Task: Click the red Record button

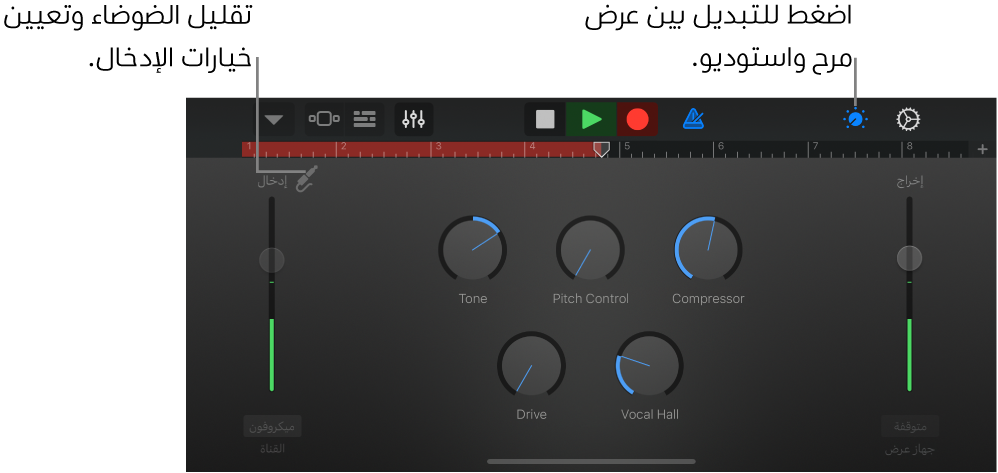Action: click(x=637, y=119)
